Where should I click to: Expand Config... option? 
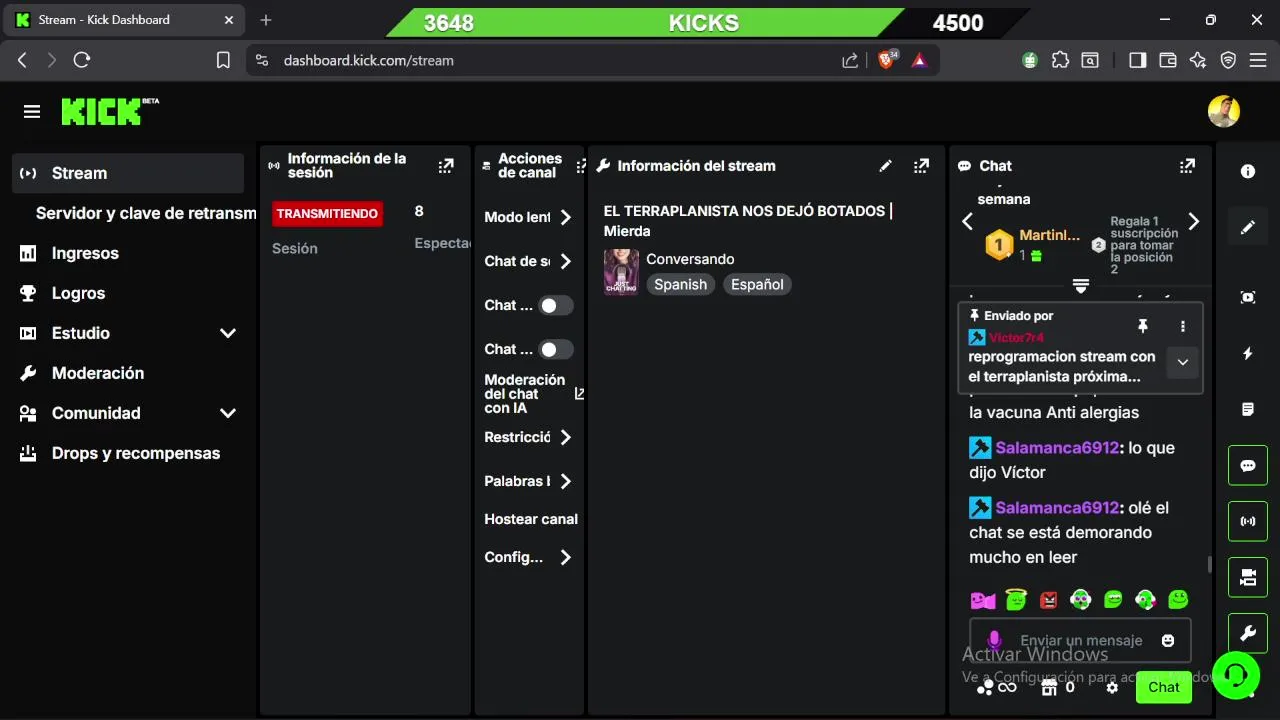pos(528,557)
